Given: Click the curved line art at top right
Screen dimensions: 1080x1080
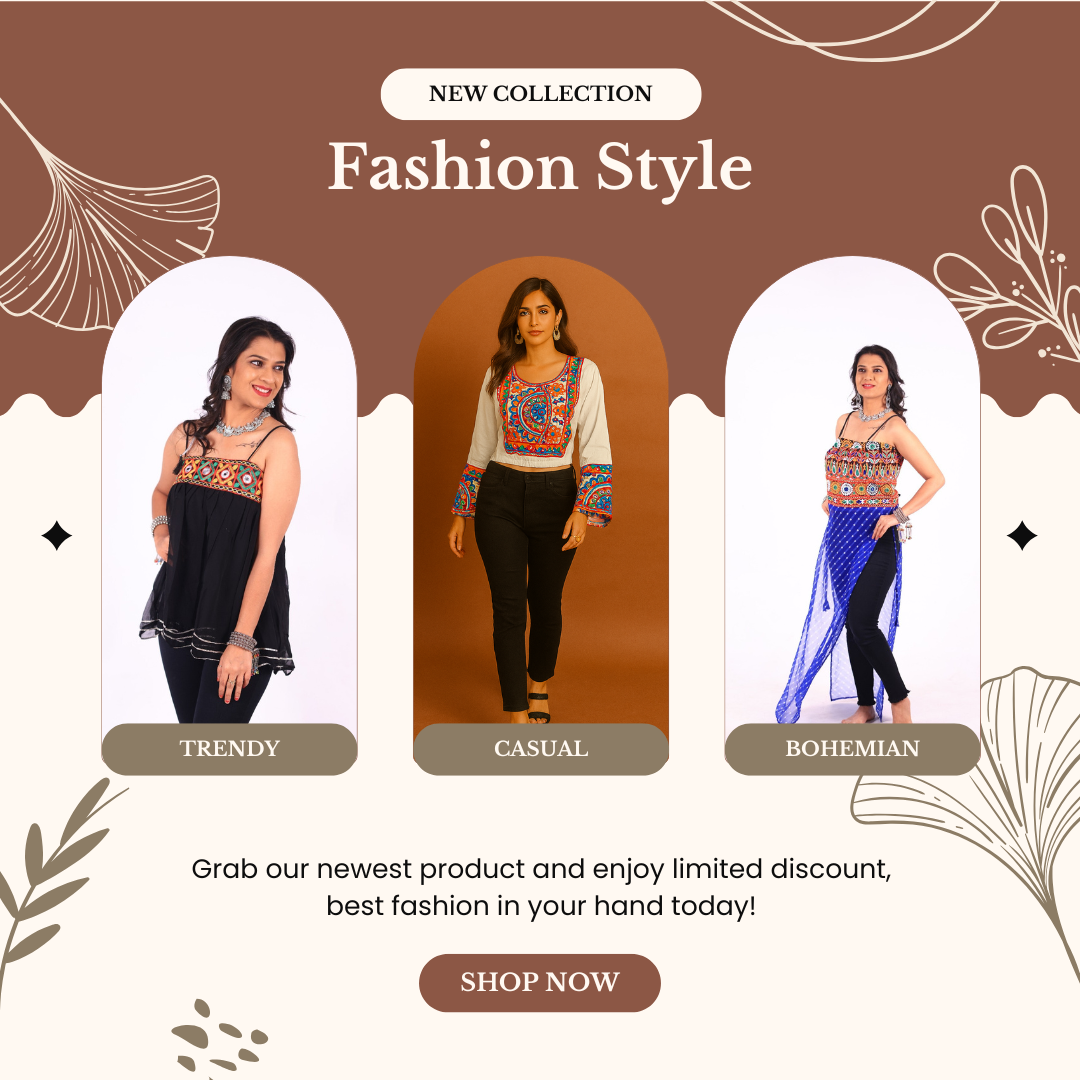Looking at the screenshot, I should coord(854,29).
